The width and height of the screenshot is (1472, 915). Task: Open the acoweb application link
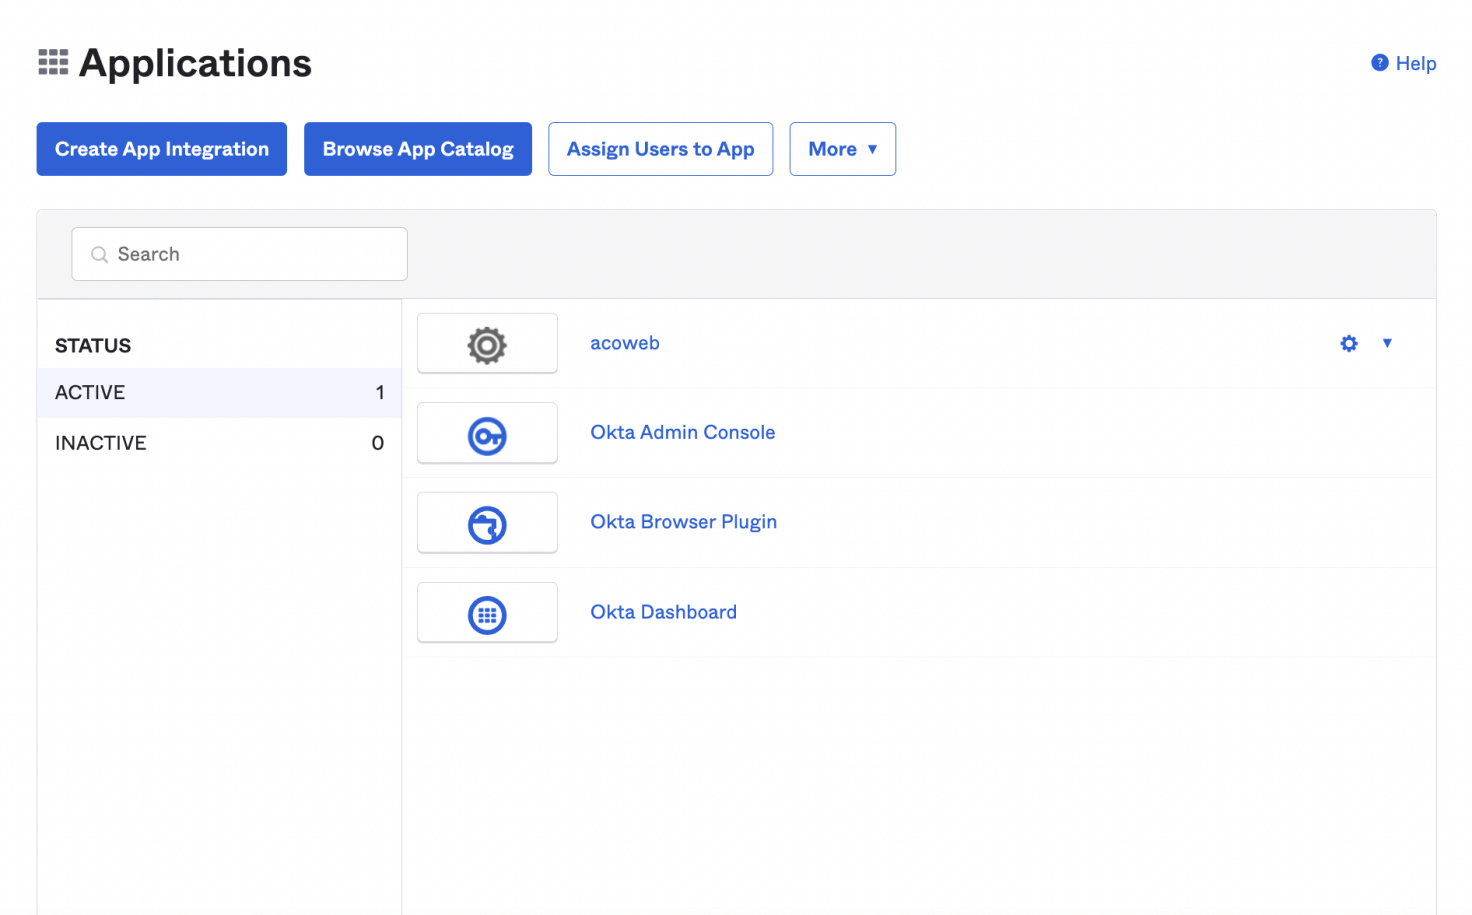[625, 343]
